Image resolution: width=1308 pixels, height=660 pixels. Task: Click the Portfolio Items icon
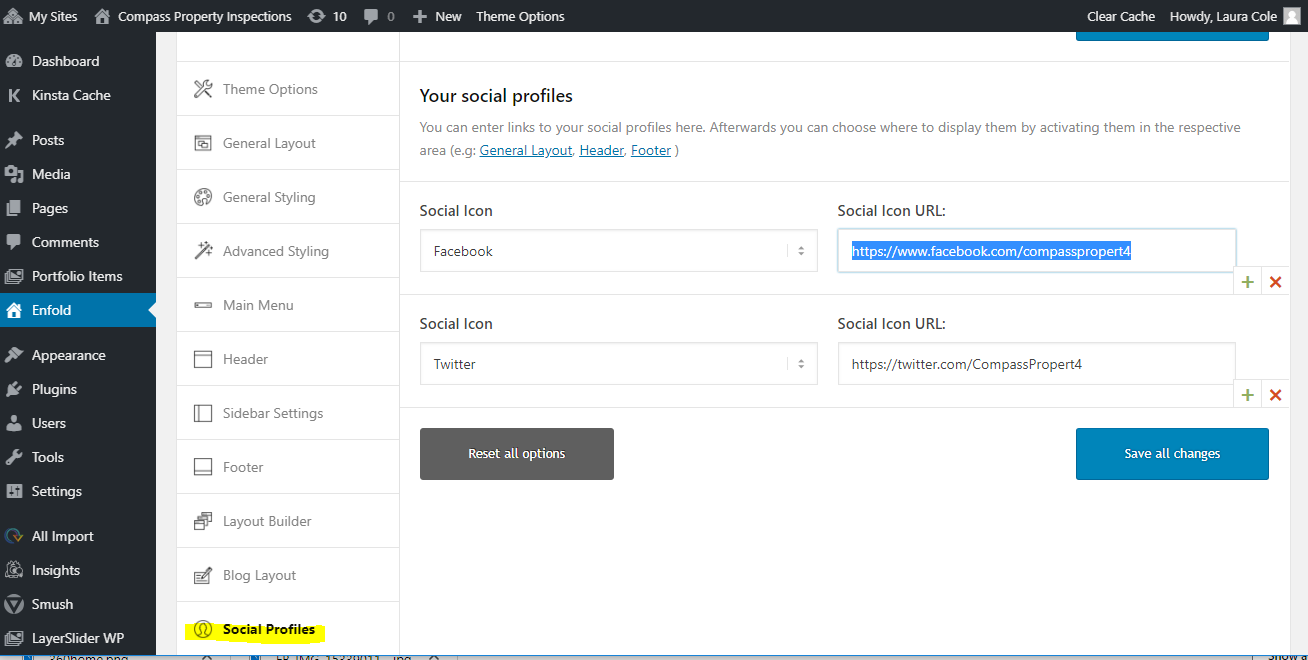[14, 276]
